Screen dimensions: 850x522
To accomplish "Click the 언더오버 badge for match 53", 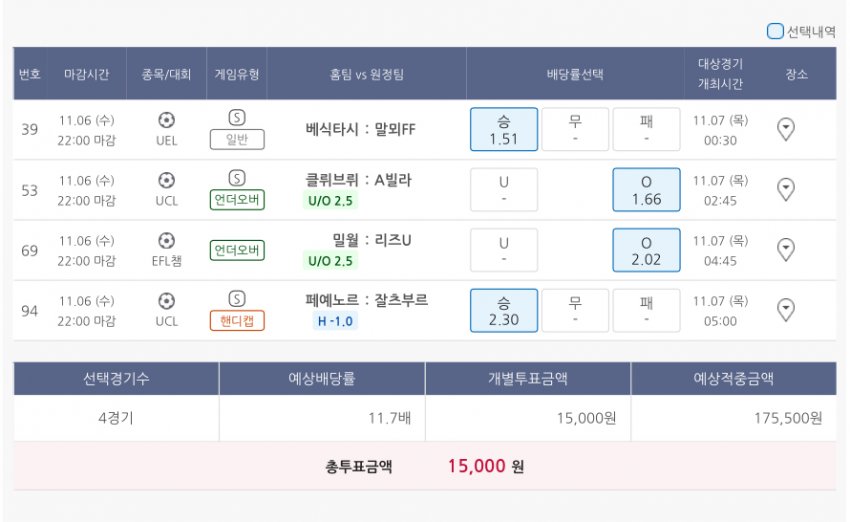I will point(237,199).
